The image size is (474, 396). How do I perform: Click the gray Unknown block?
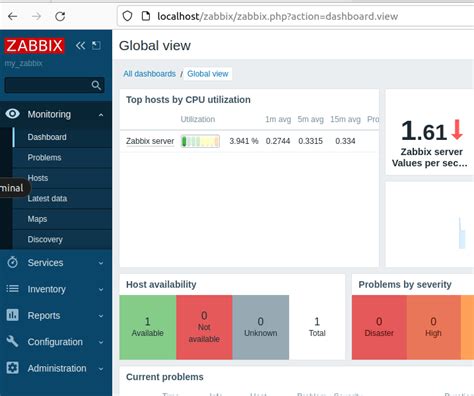[x=260, y=327]
